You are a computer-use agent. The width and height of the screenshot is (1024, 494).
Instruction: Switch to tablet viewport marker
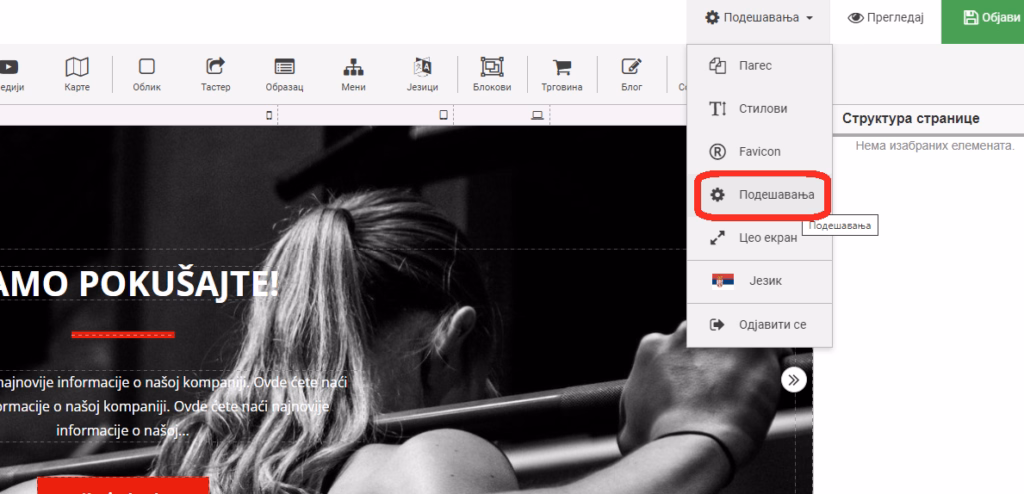pyautogui.click(x=443, y=116)
